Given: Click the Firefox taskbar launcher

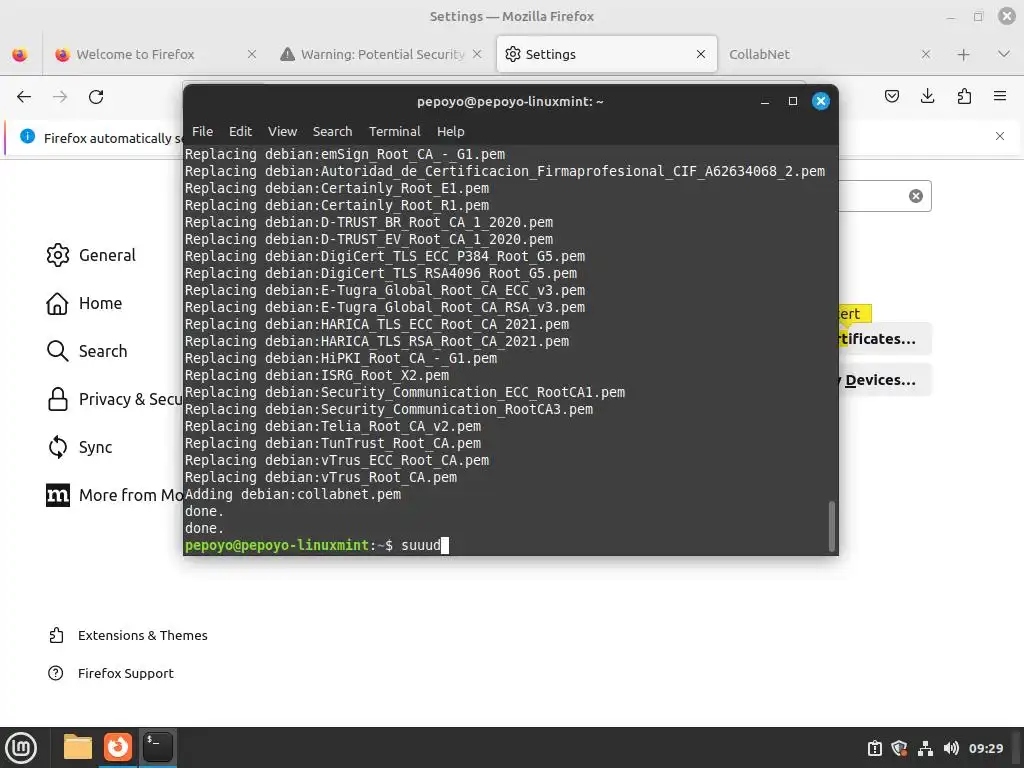Looking at the screenshot, I should click(x=118, y=747).
